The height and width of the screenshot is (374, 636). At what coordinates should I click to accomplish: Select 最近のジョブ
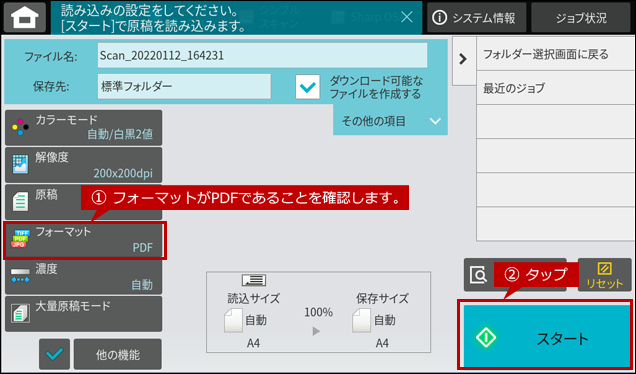coord(555,88)
